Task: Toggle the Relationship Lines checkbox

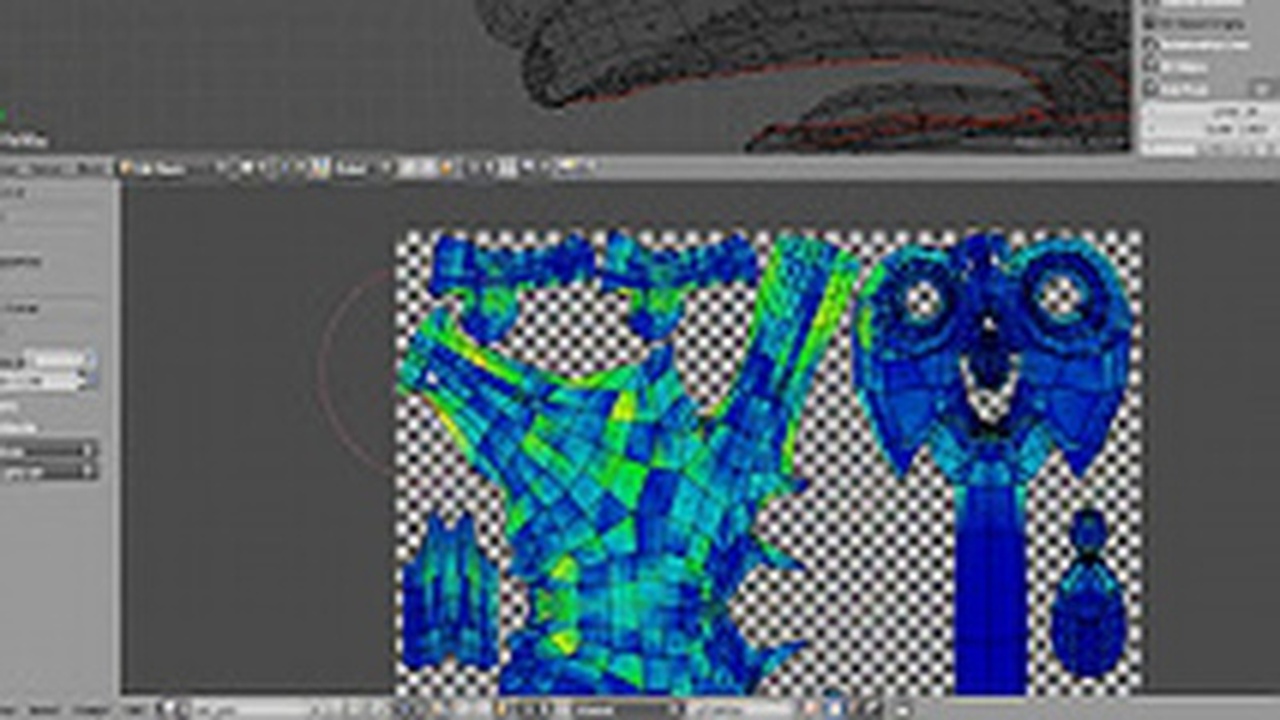Action: click(x=1151, y=44)
